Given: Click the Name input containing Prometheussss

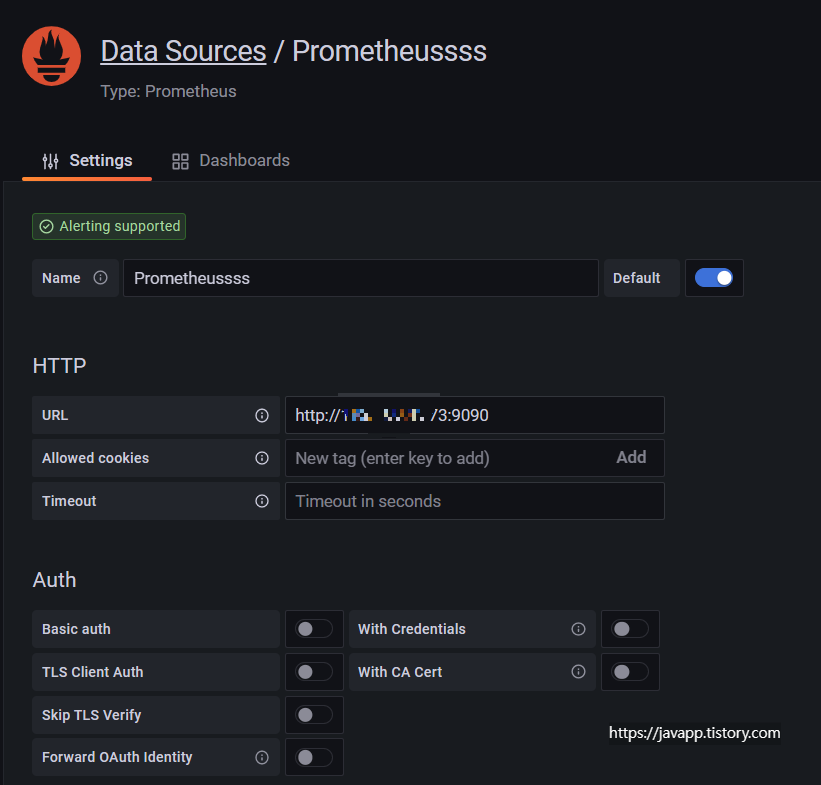Looking at the screenshot, I should pyautogui.click(x=360, y=278).
